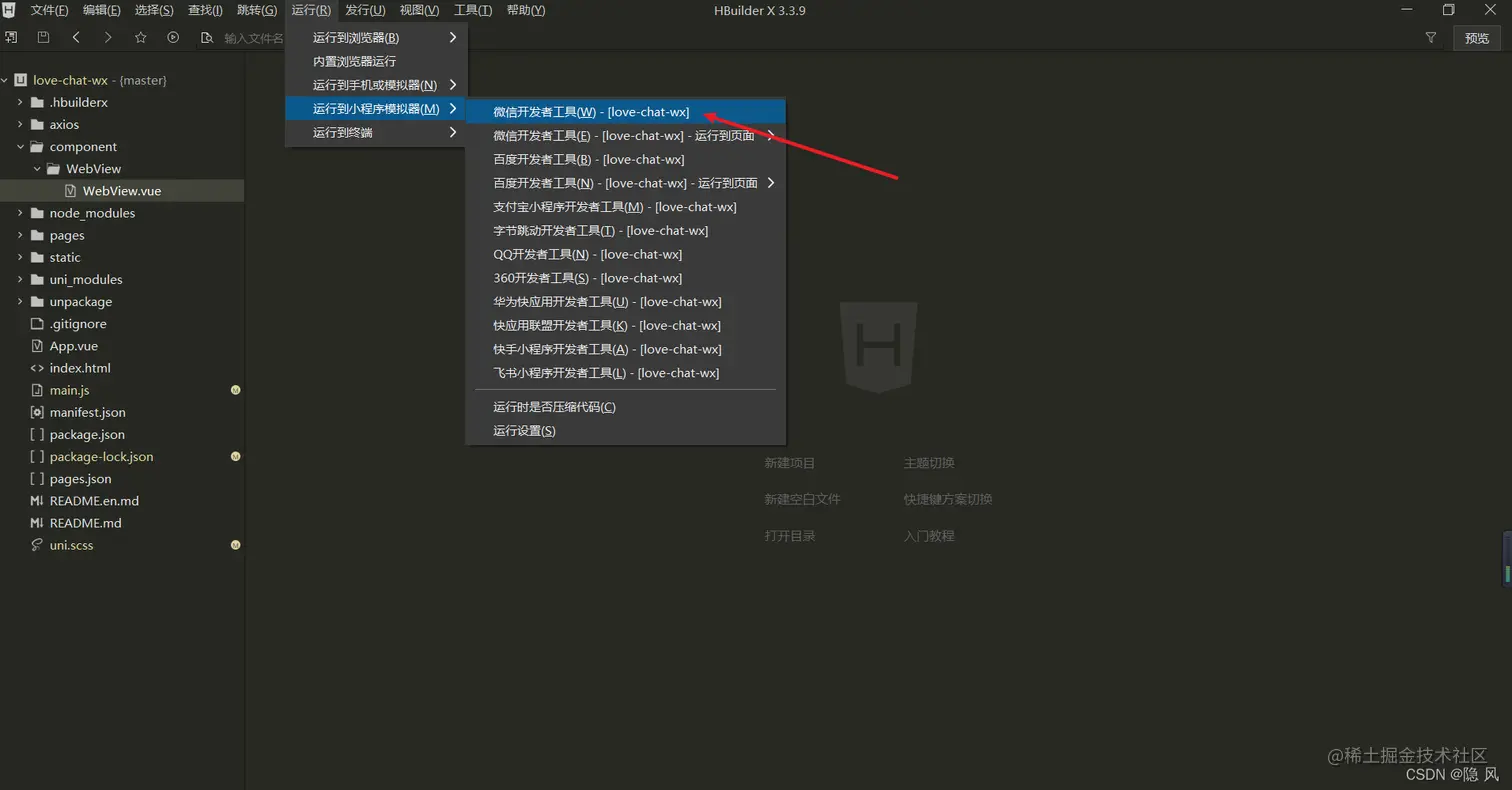1512x790 pixels.
Task: Click the package.json brackets icon
Action: [x=37, y=434]
